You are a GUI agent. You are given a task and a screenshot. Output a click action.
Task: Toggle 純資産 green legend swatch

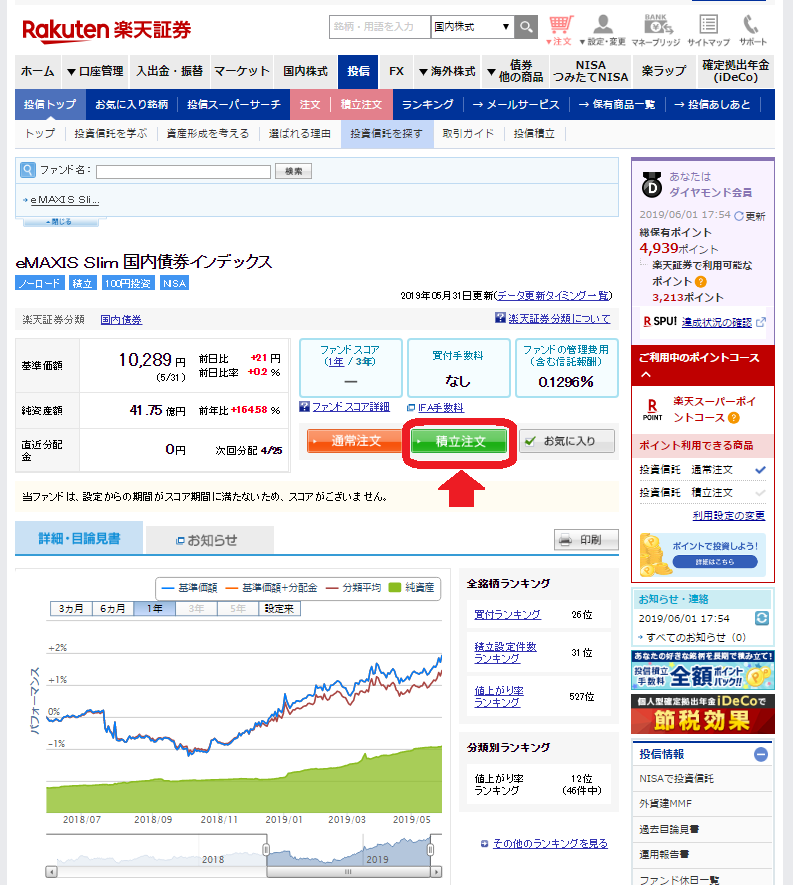click(x=395, y=588)
